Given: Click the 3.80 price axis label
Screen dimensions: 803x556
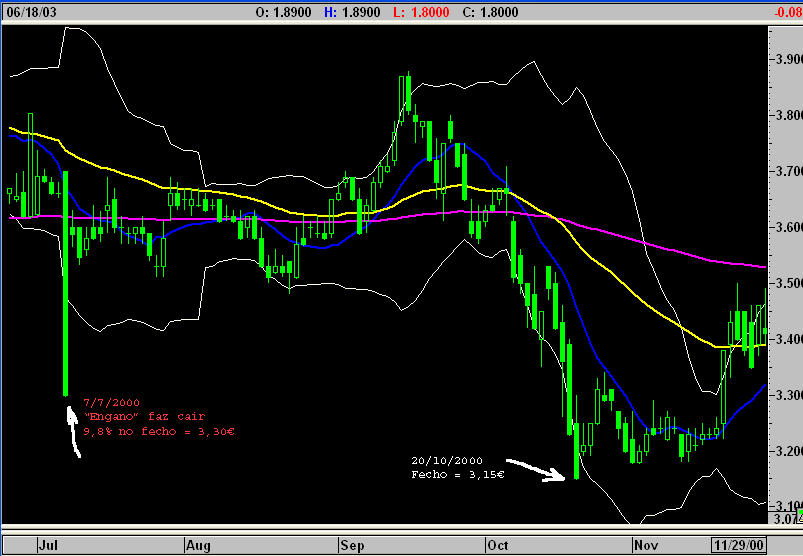Looking at the screenshot, I should (x=789, y=115).
